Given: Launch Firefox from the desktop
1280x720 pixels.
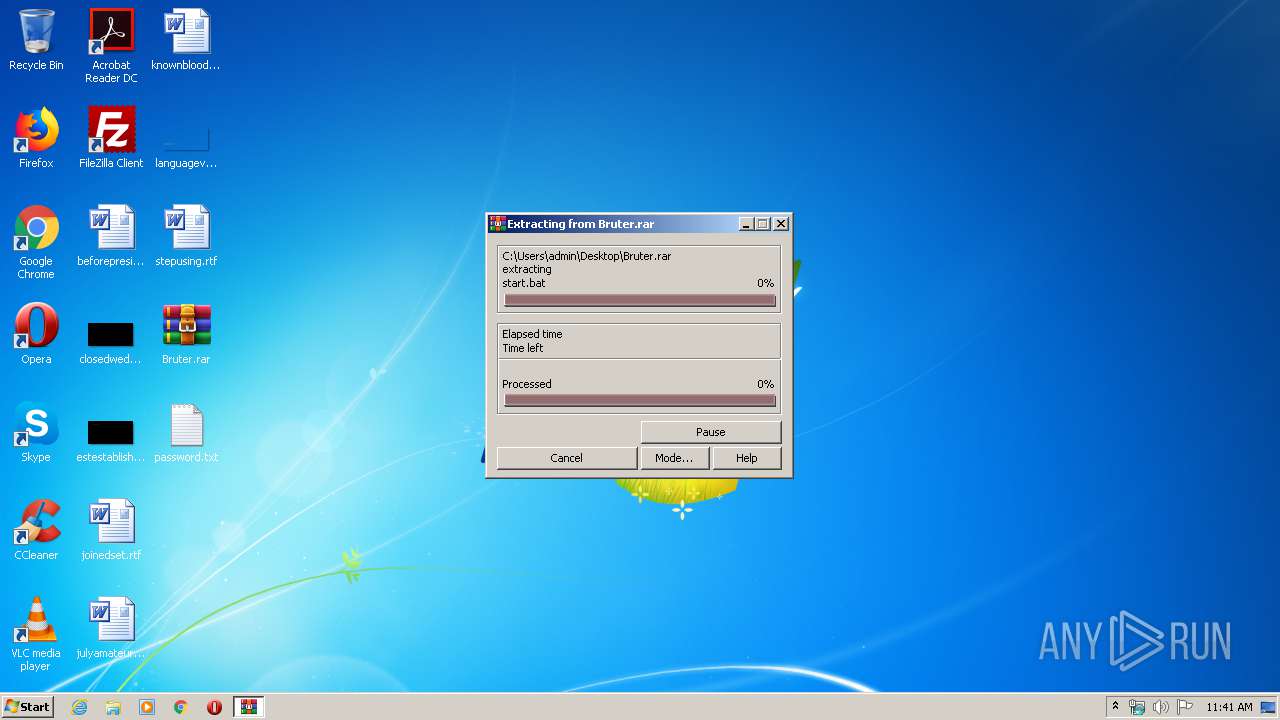Looking at the screenshot, I should (36, 139).
